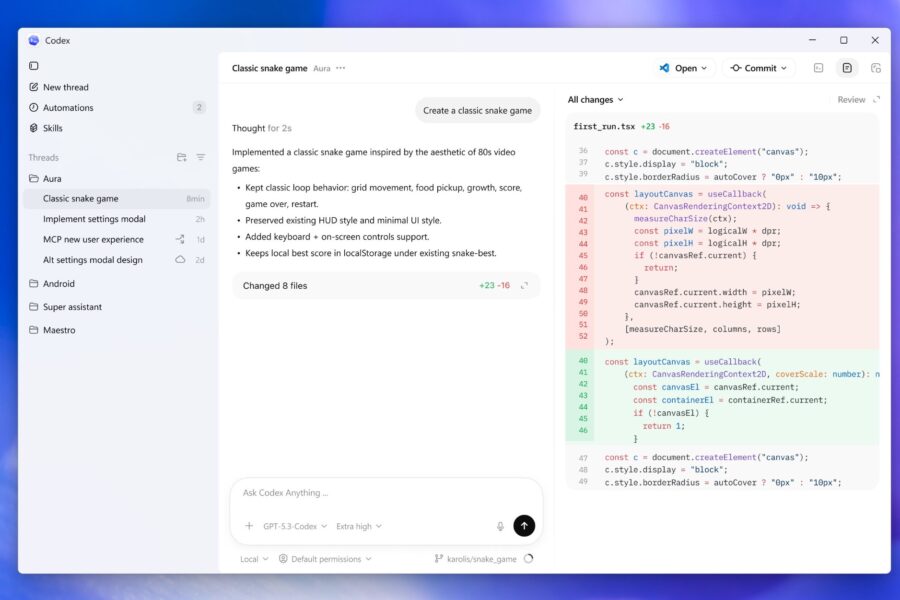Click the plus icon to attach context
This screenshot has width=900, height=600.
248,526
